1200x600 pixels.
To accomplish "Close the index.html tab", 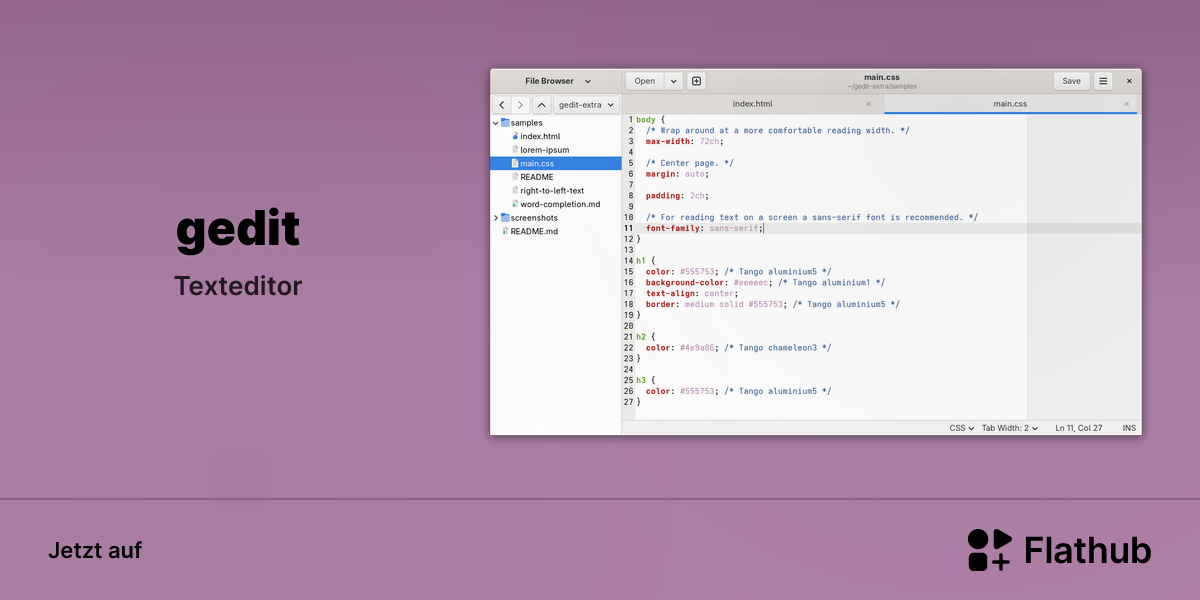I will click(868, 104).
